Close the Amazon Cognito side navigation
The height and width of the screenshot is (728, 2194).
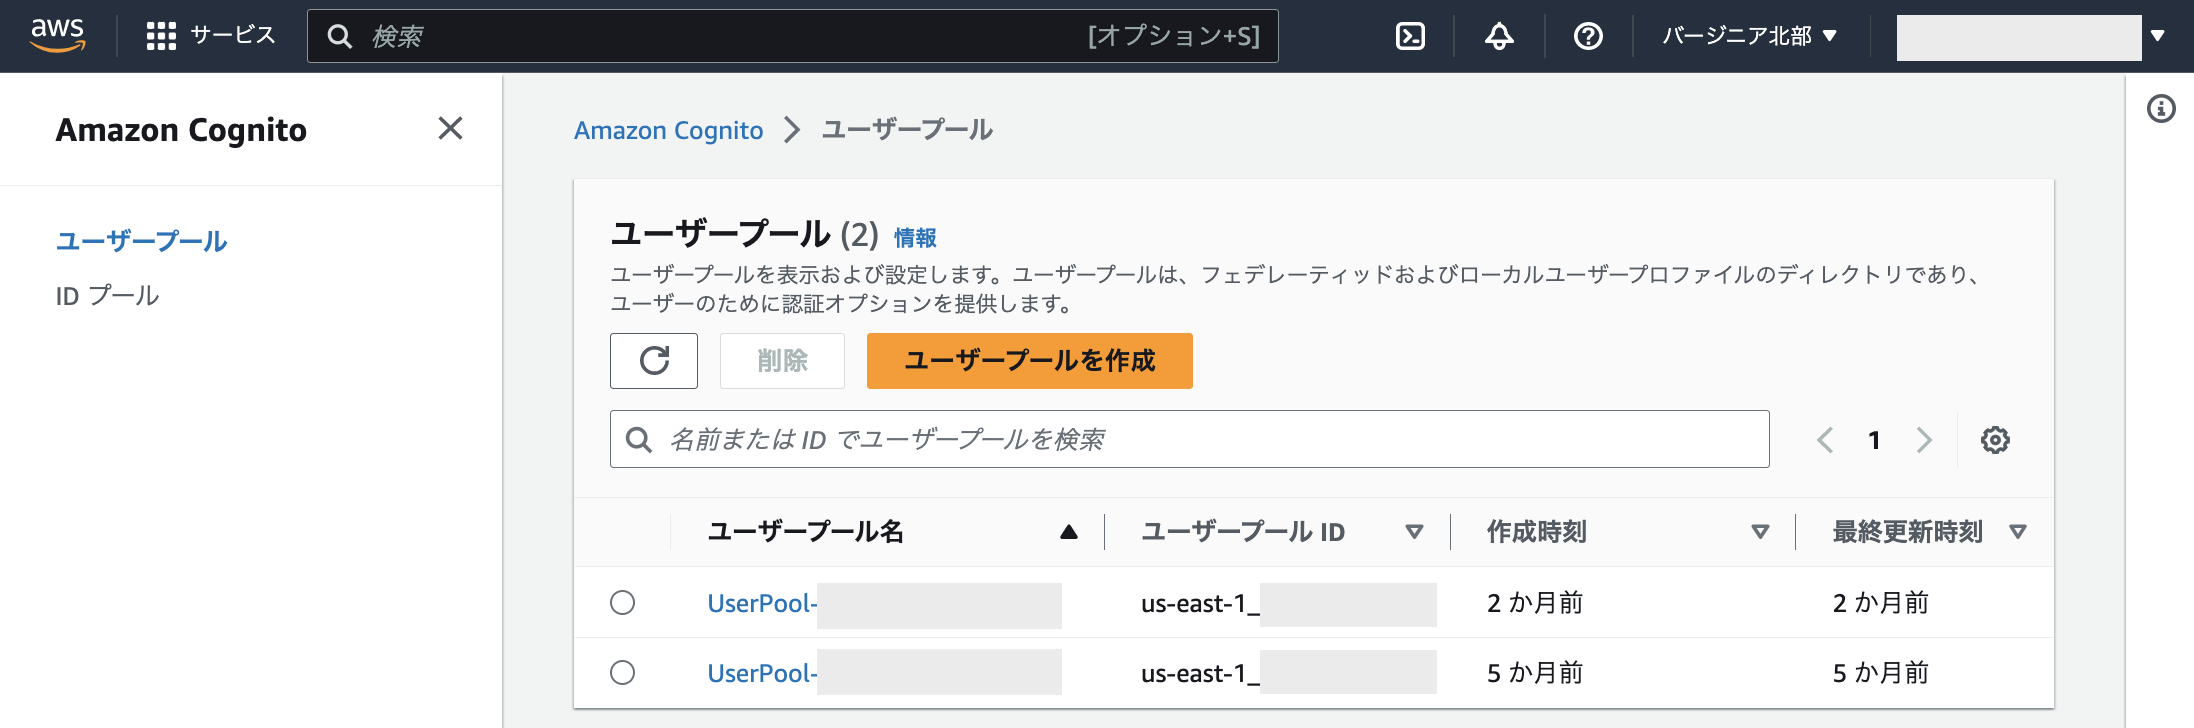pyautogui.click(x=450, y=128)
